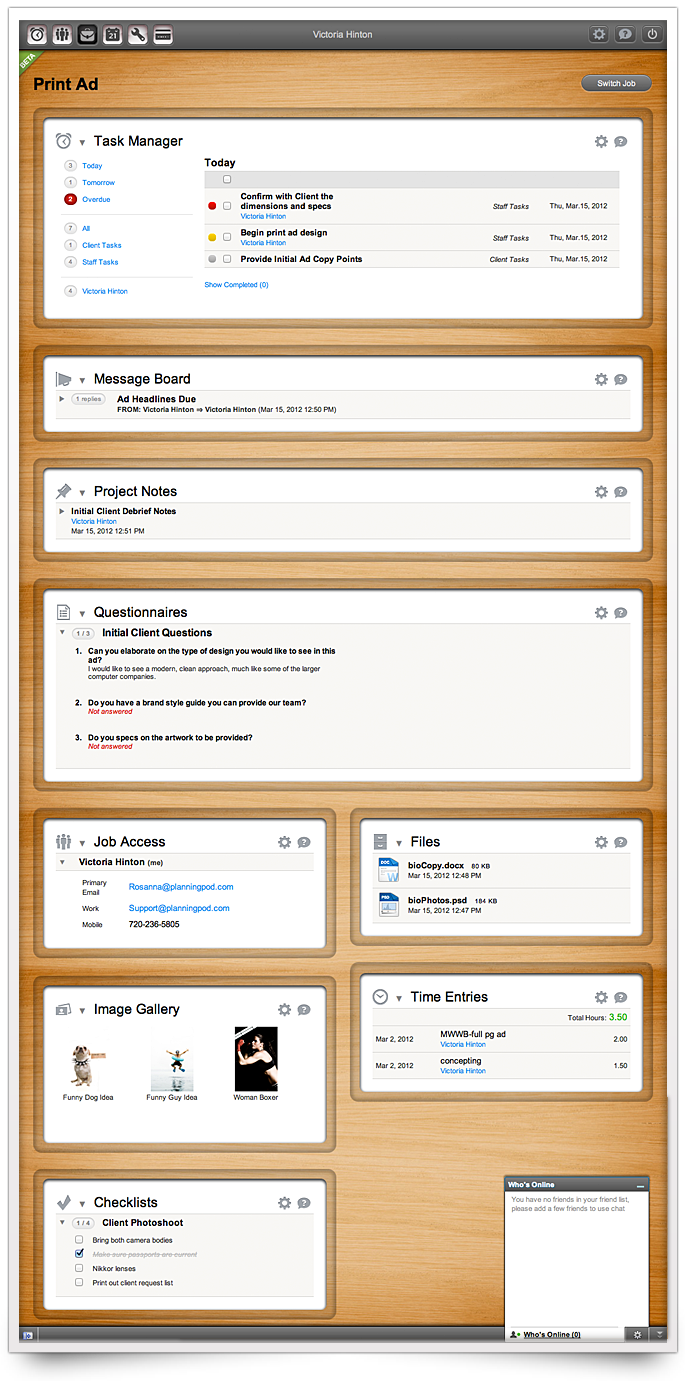
Task: Open the Support@planningpod.com email link
Action: click(179, 909)
